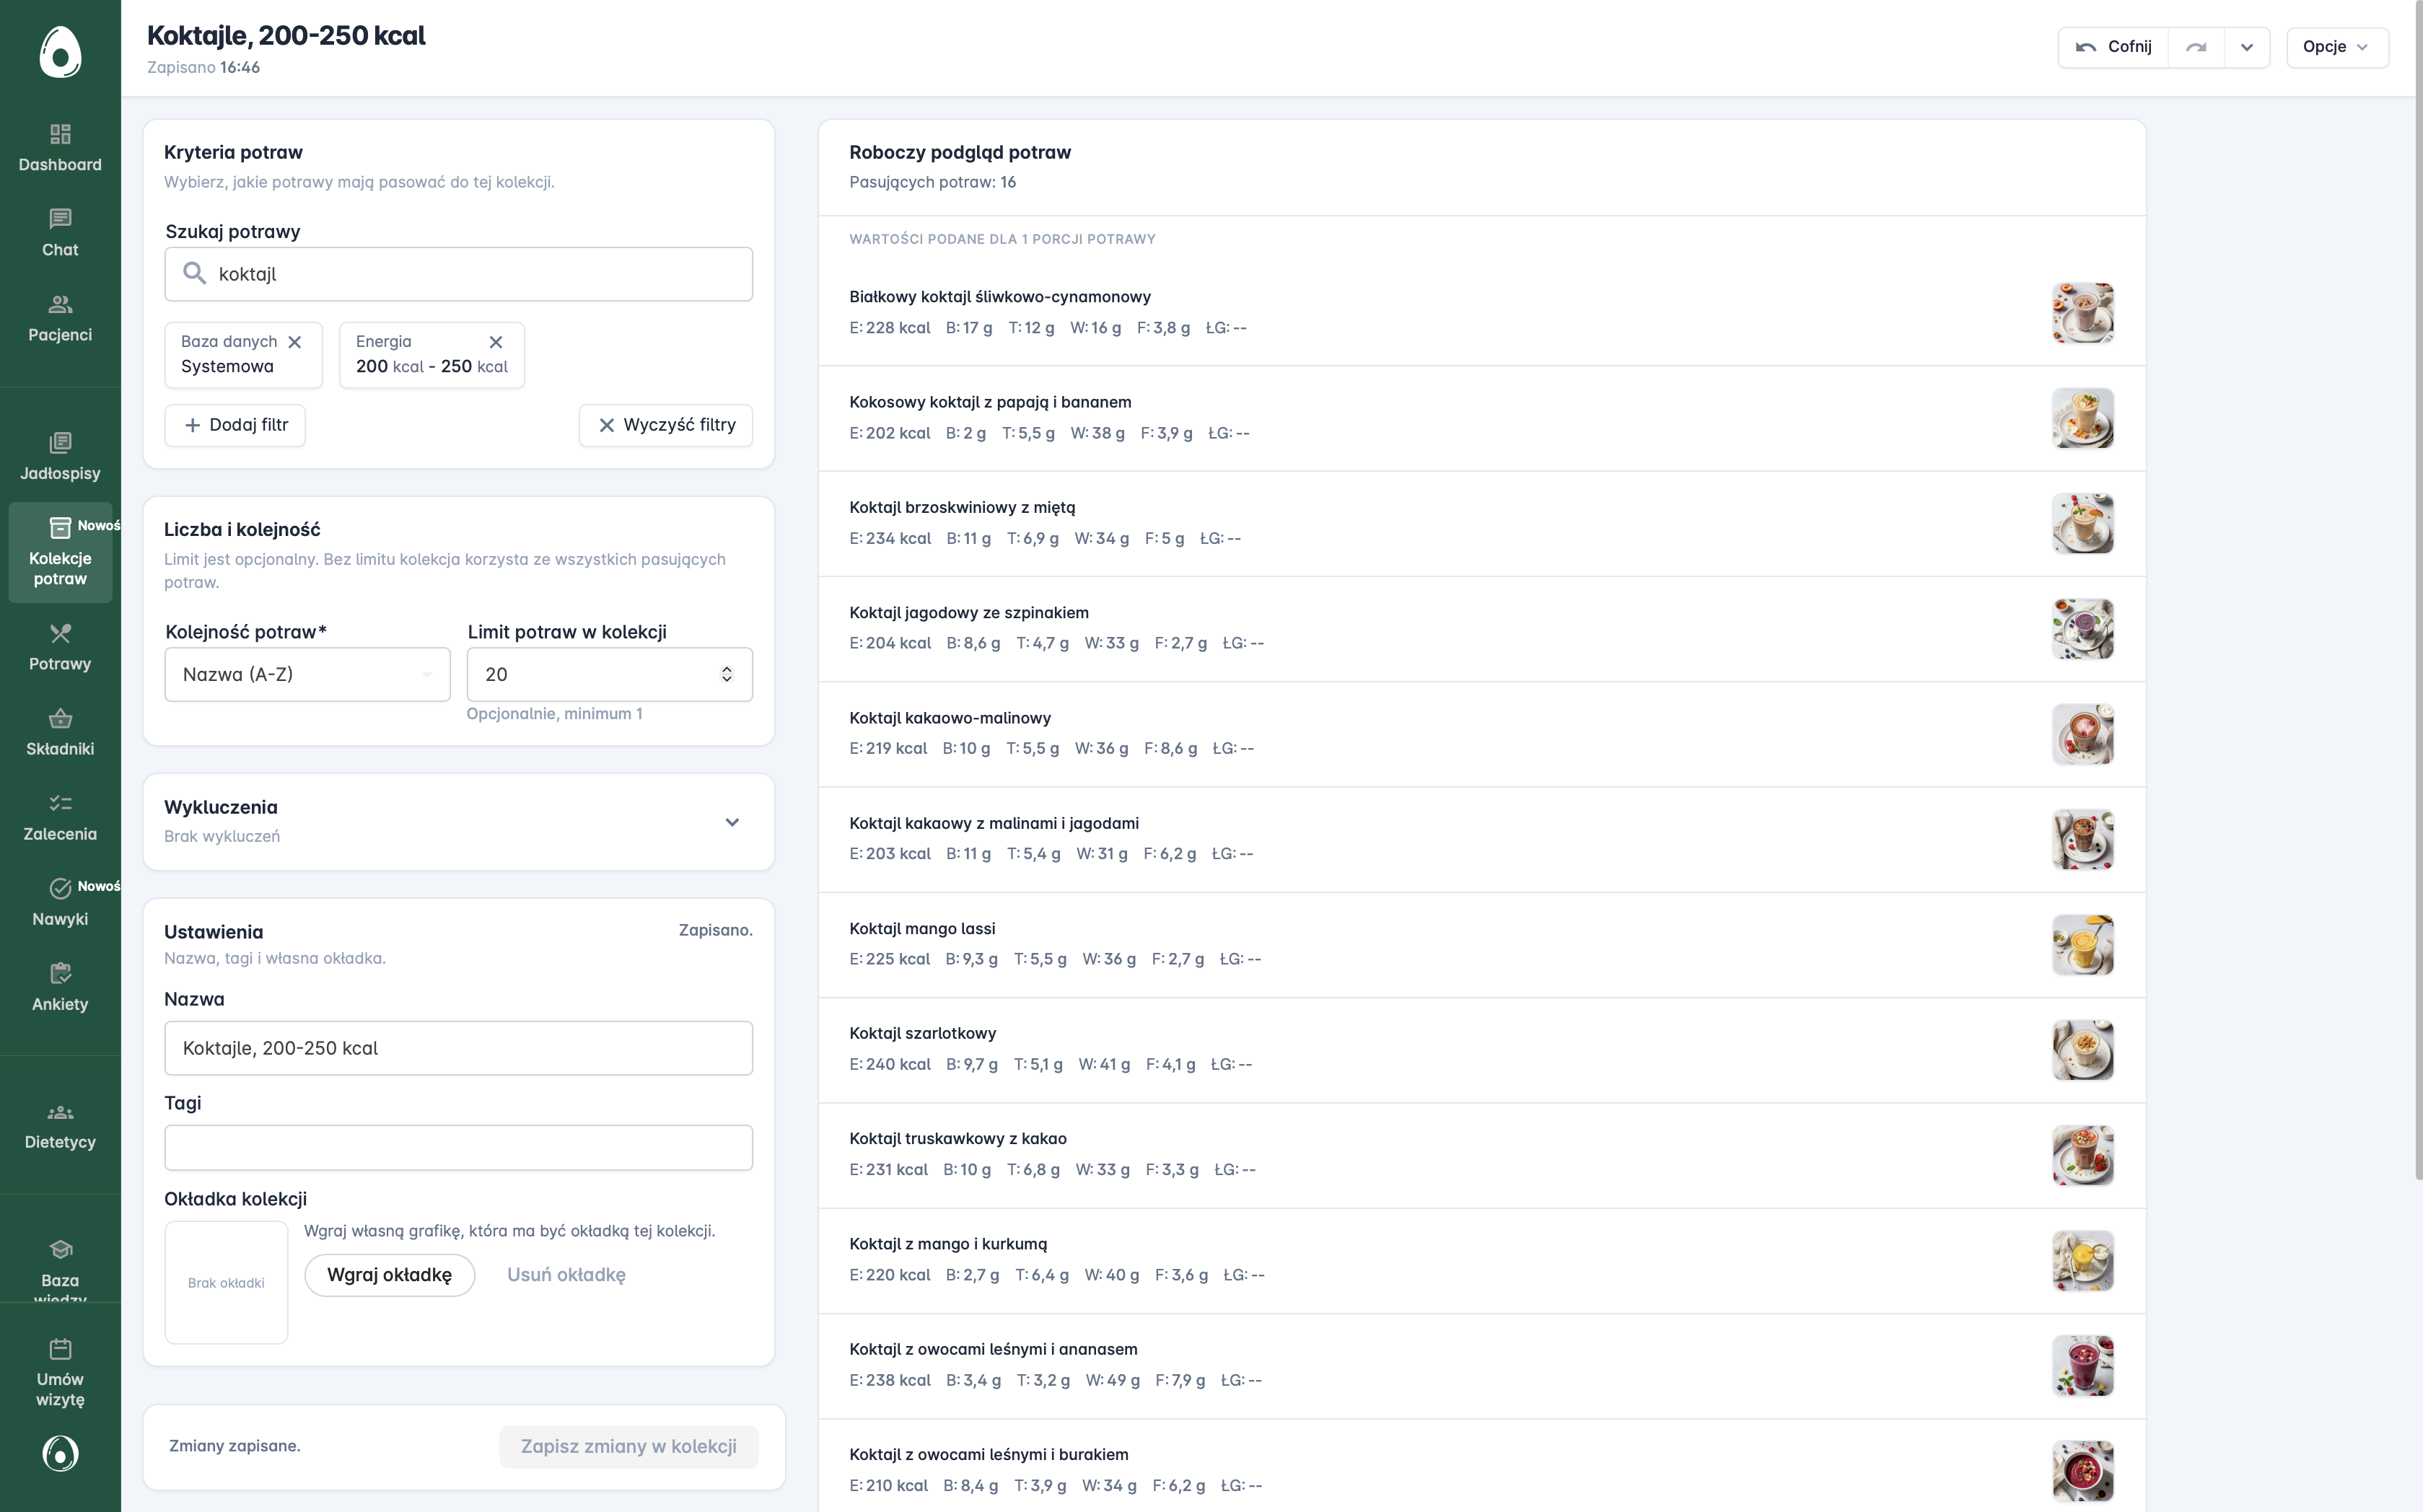This screenshot has height=1512, width=2423.
Task: Click the page vertical scrollbar
Action: (x=2418, y=590)
